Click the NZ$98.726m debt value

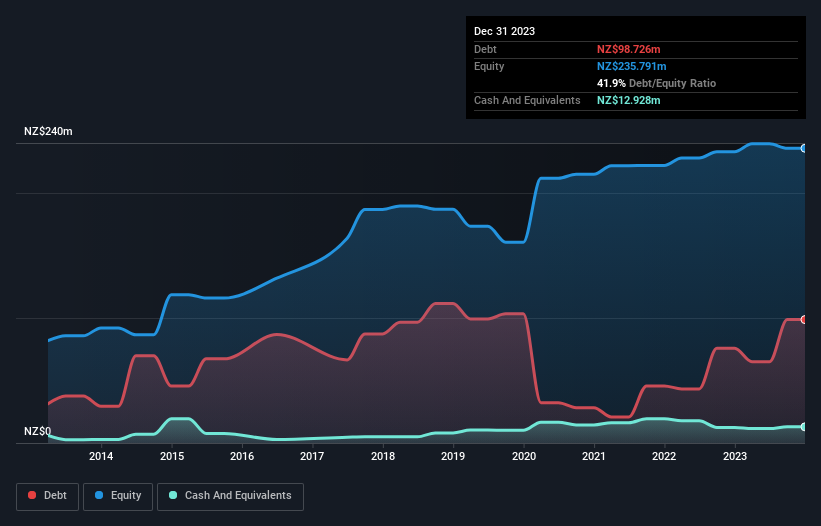[x=628, y=49]
